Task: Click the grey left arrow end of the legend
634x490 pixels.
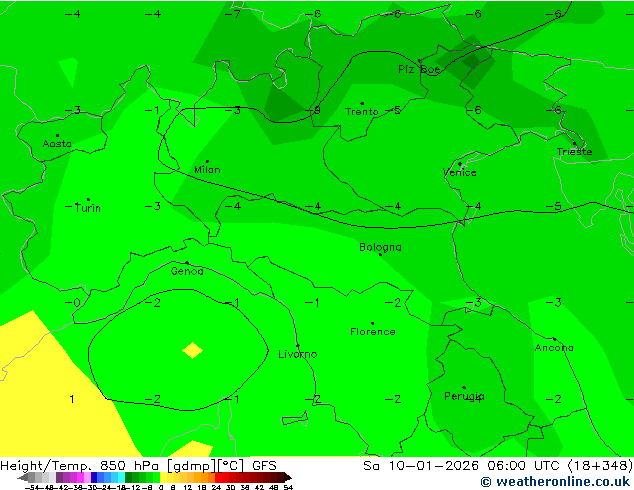Action: click(x=23, y=477)
